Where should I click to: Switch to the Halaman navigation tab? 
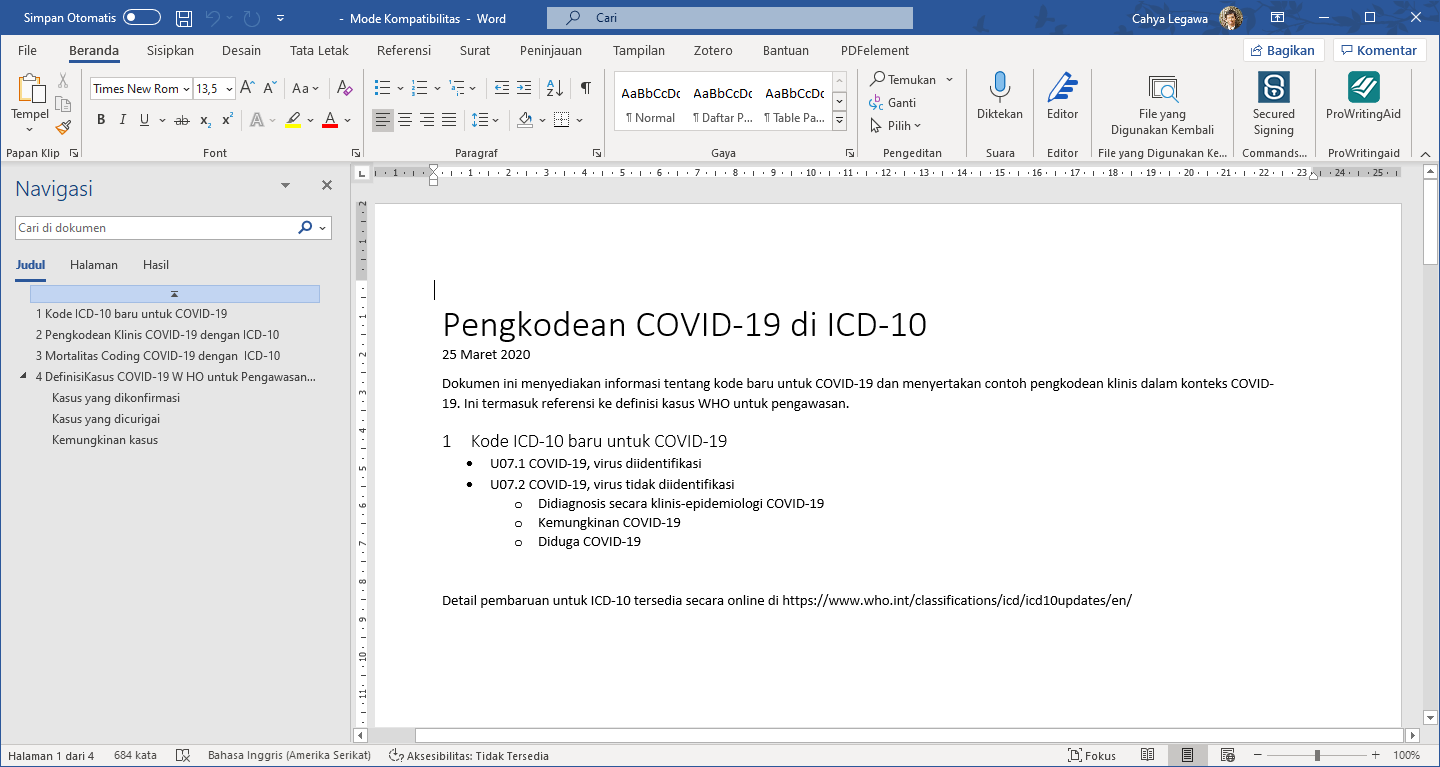pos(94,265)
